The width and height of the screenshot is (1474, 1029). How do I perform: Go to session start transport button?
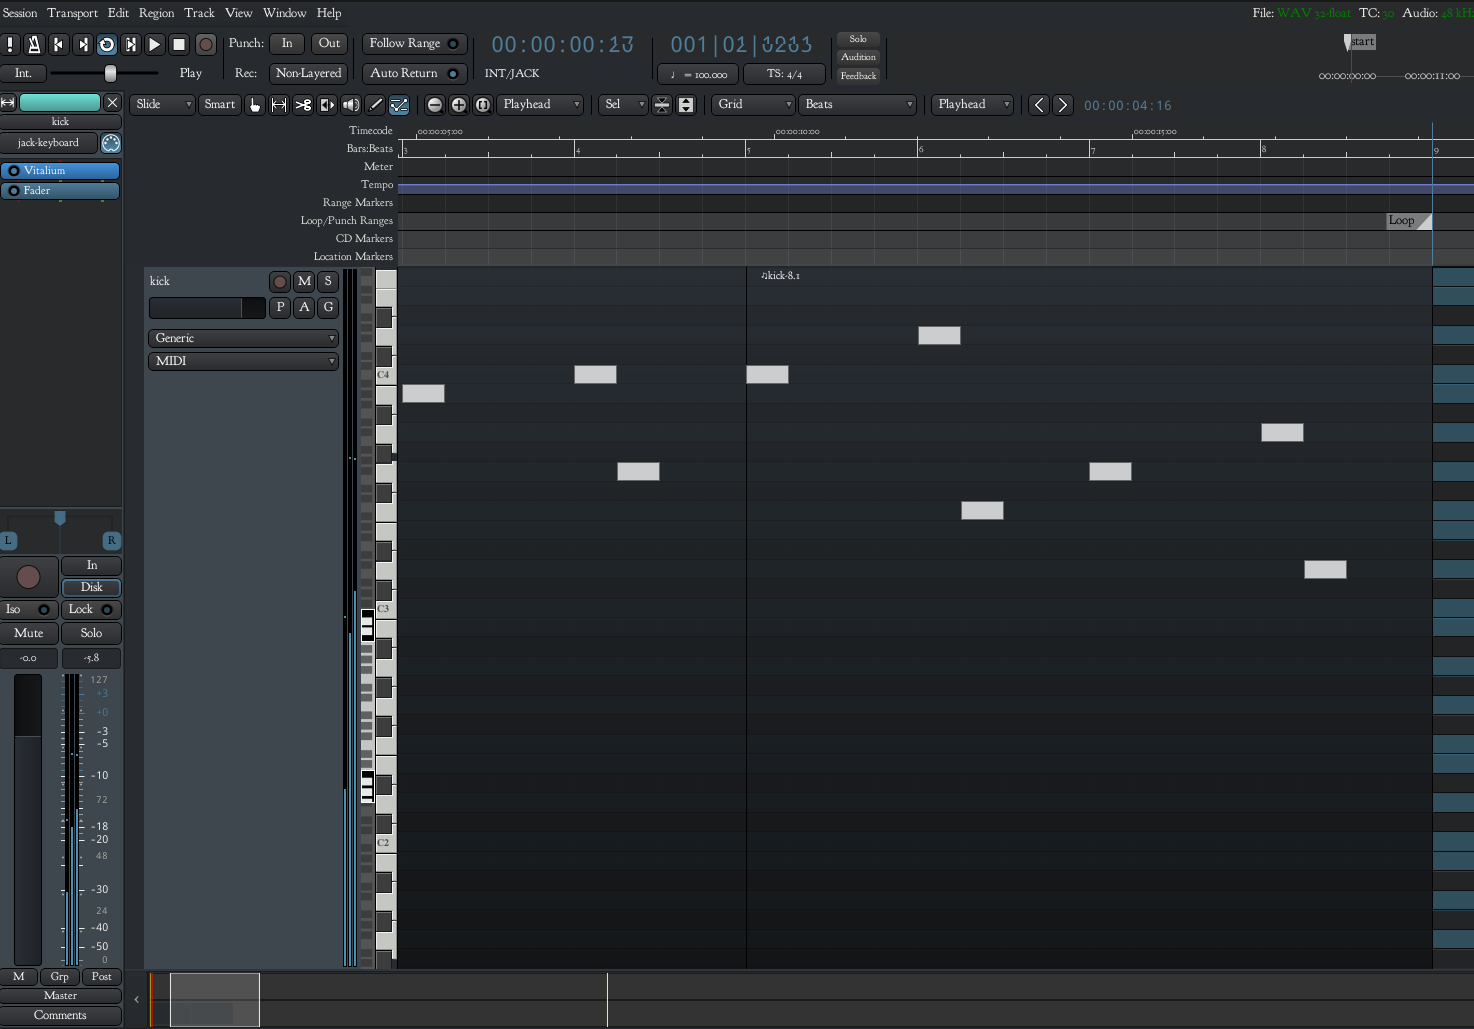pos(58,44)
